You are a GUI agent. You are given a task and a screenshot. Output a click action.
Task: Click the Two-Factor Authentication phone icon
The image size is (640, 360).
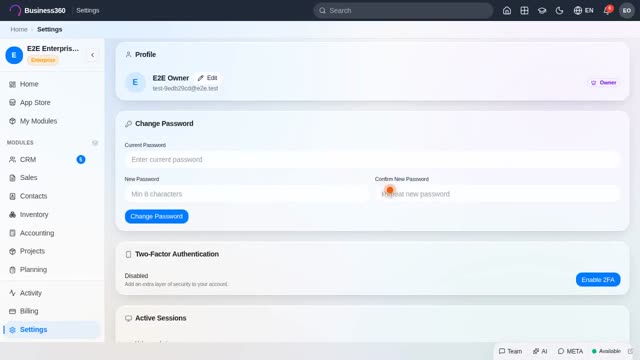pyautogui.click(x=128, y=254)
